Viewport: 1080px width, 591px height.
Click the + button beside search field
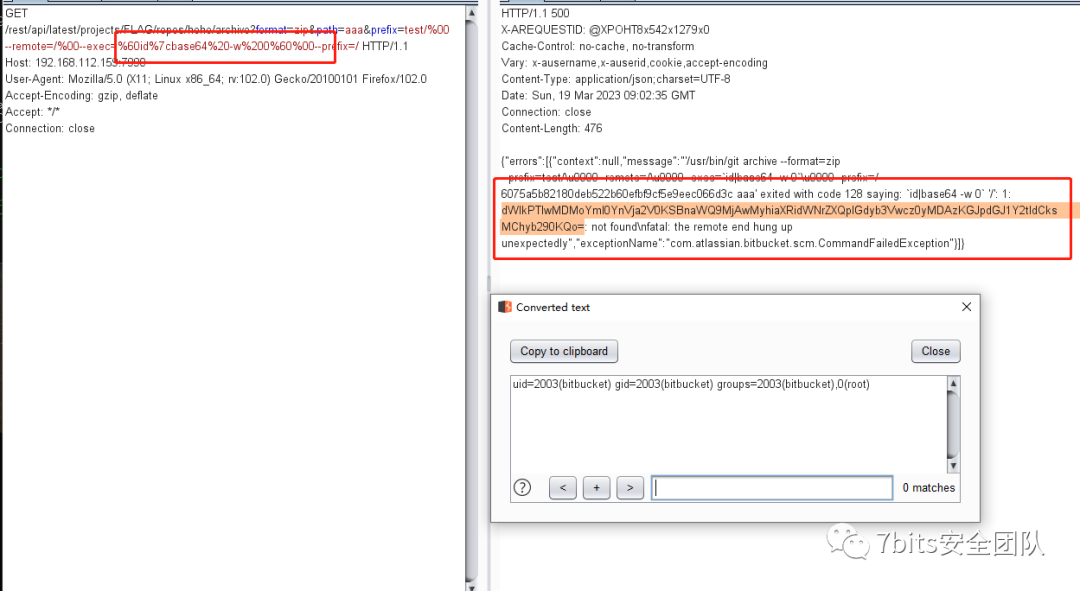(x=596, y=488)
